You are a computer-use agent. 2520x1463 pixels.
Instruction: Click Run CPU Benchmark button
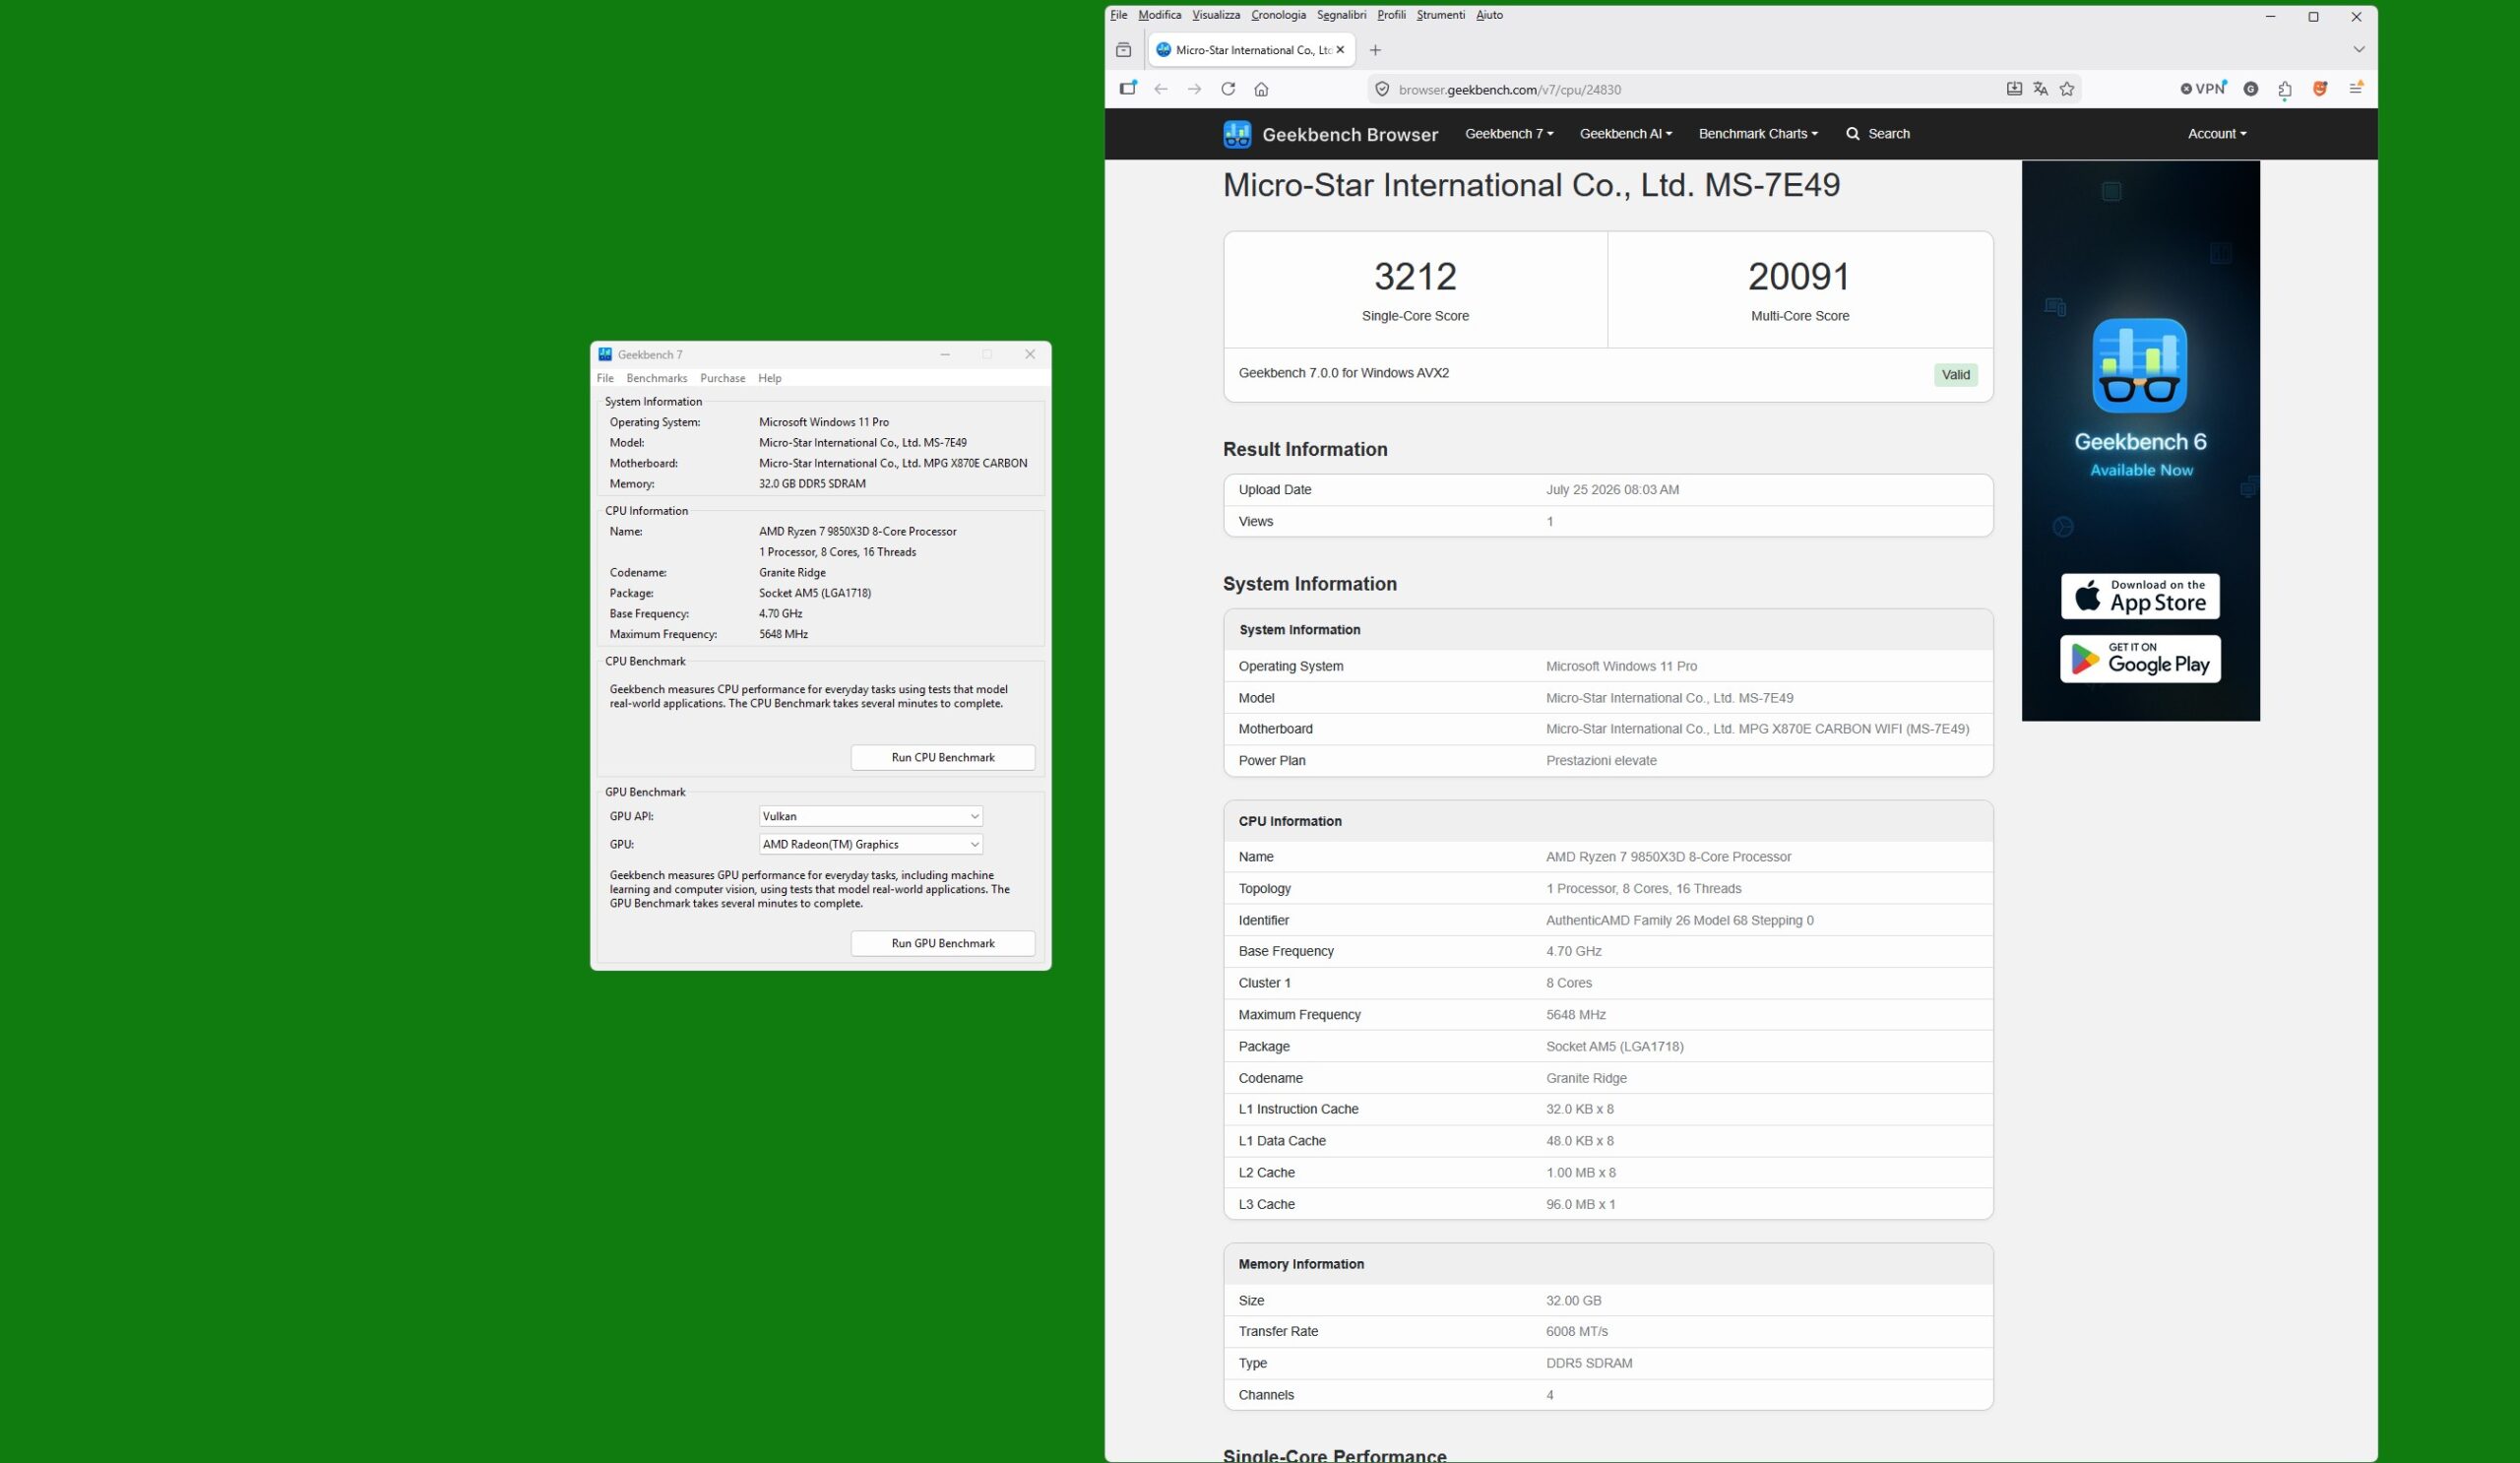942,758
